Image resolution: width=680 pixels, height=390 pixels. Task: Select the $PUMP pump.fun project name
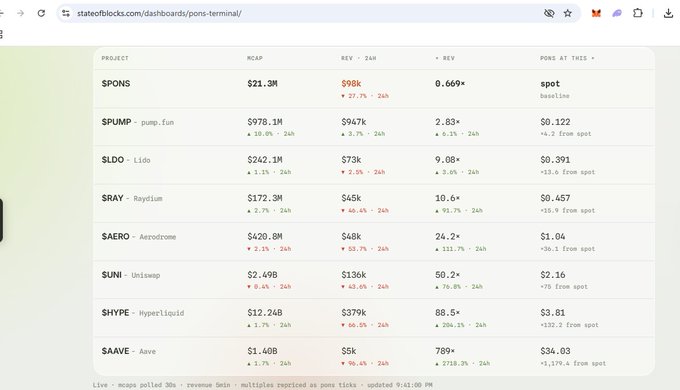click(137, 122)
